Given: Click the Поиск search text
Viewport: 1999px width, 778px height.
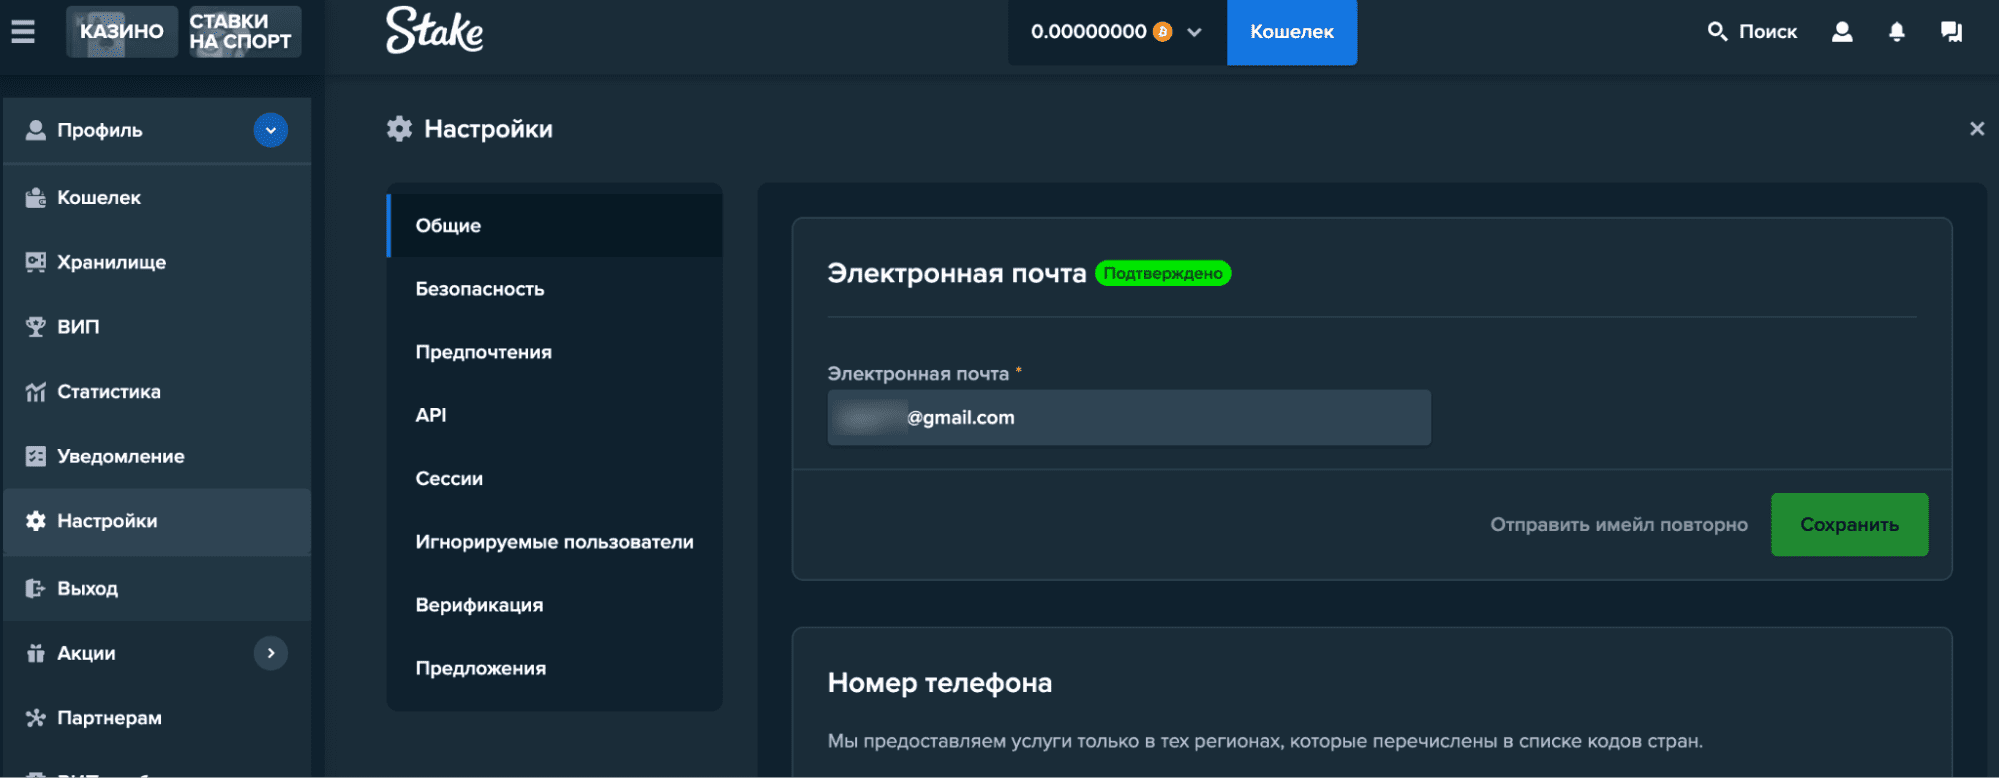Looking at the screenshot, I should (x=1768, y=32).
